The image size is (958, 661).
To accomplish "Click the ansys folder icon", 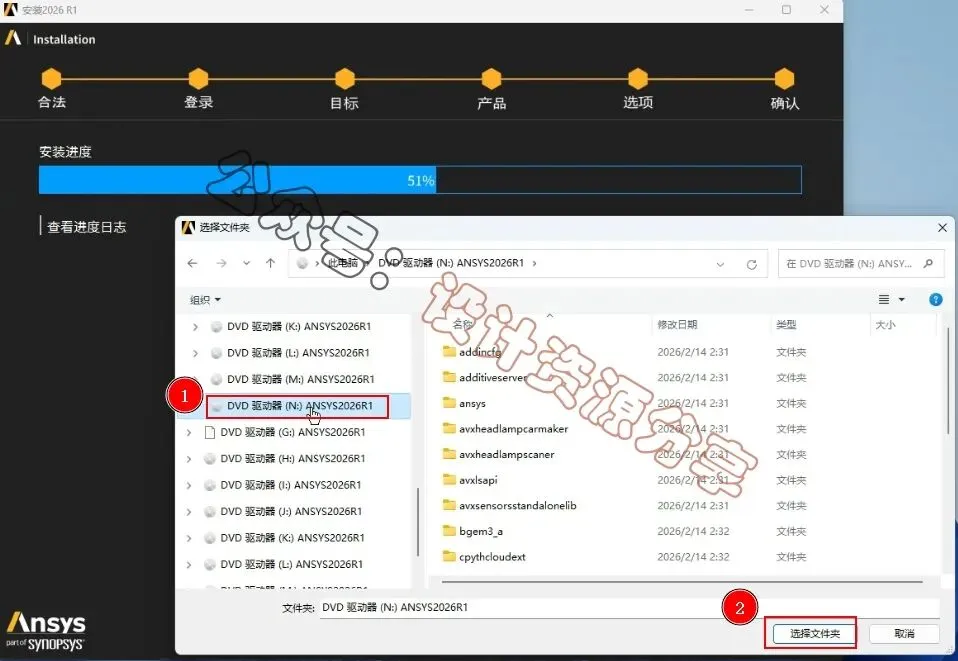I will (x=449, y=403).
